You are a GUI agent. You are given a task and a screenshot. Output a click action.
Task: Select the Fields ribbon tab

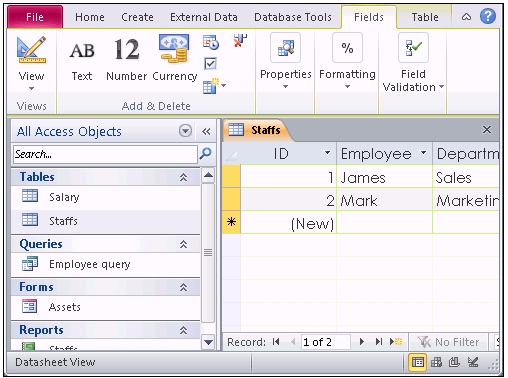[369, 17]
